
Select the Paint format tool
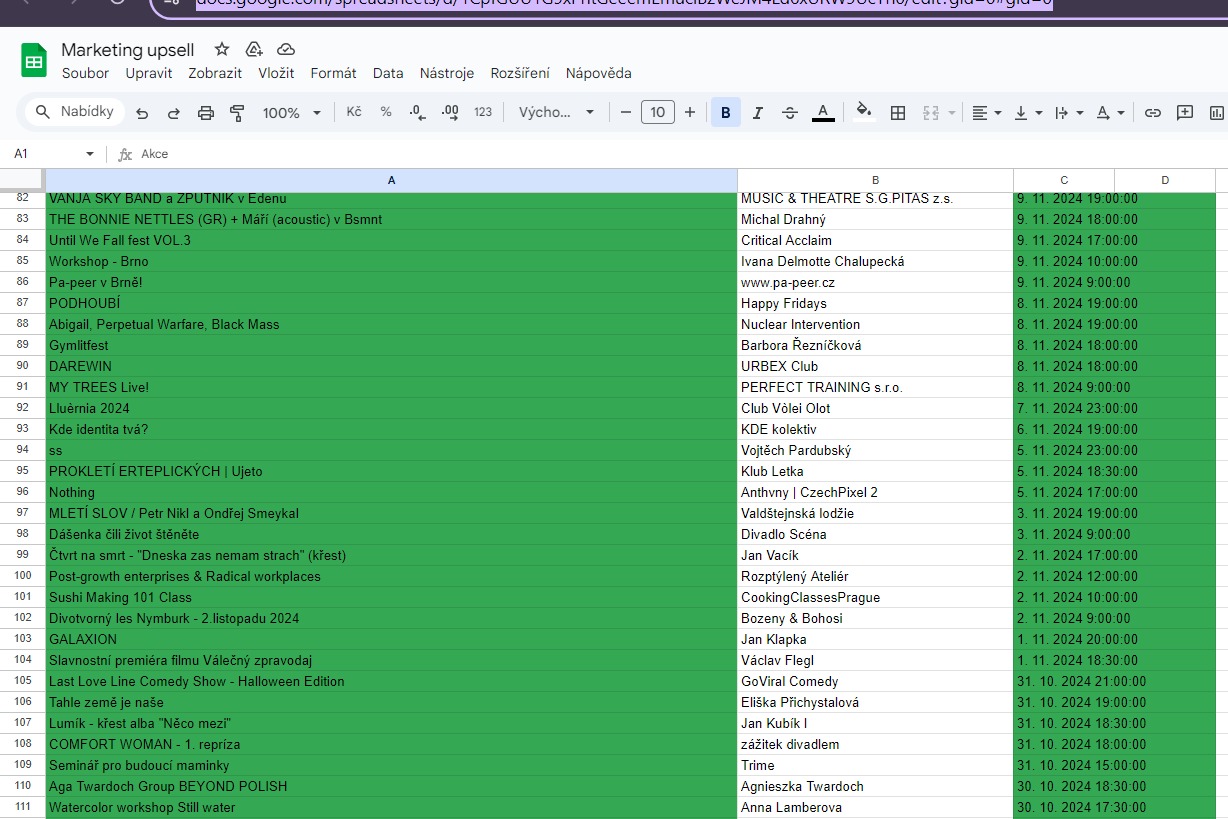pyautogui.click(x=237, y=113)
